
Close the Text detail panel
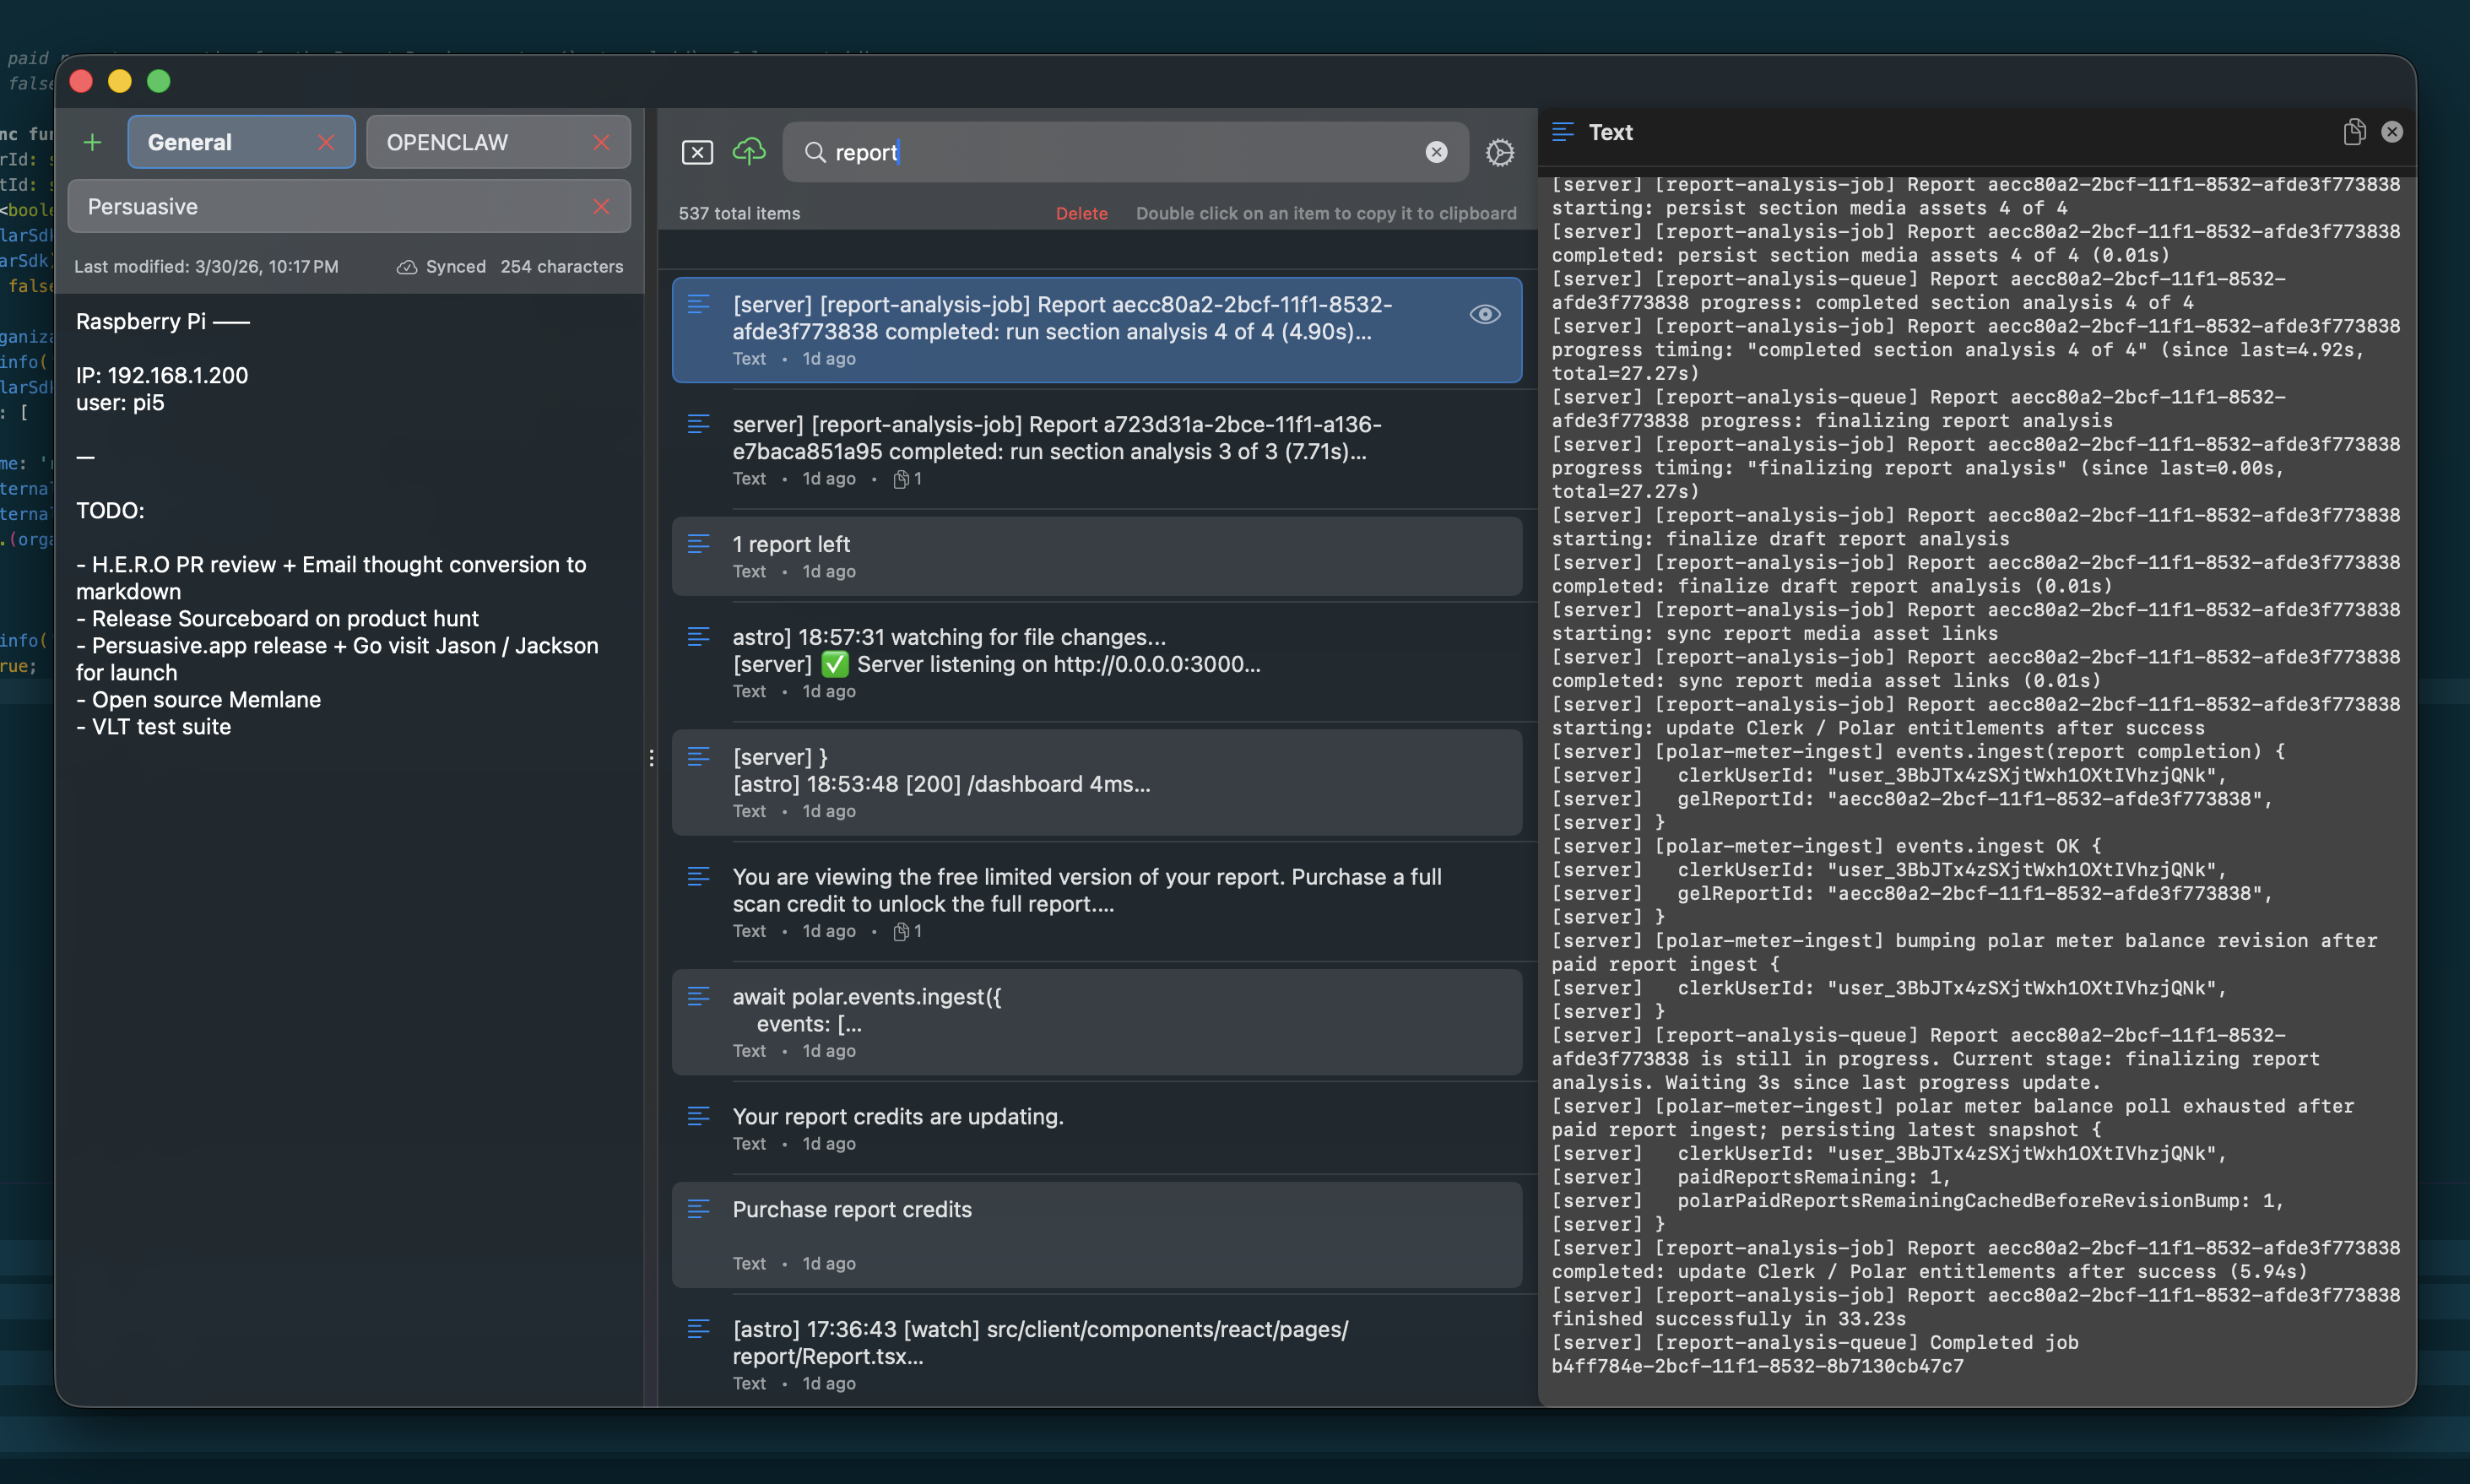coord(2392,131)
